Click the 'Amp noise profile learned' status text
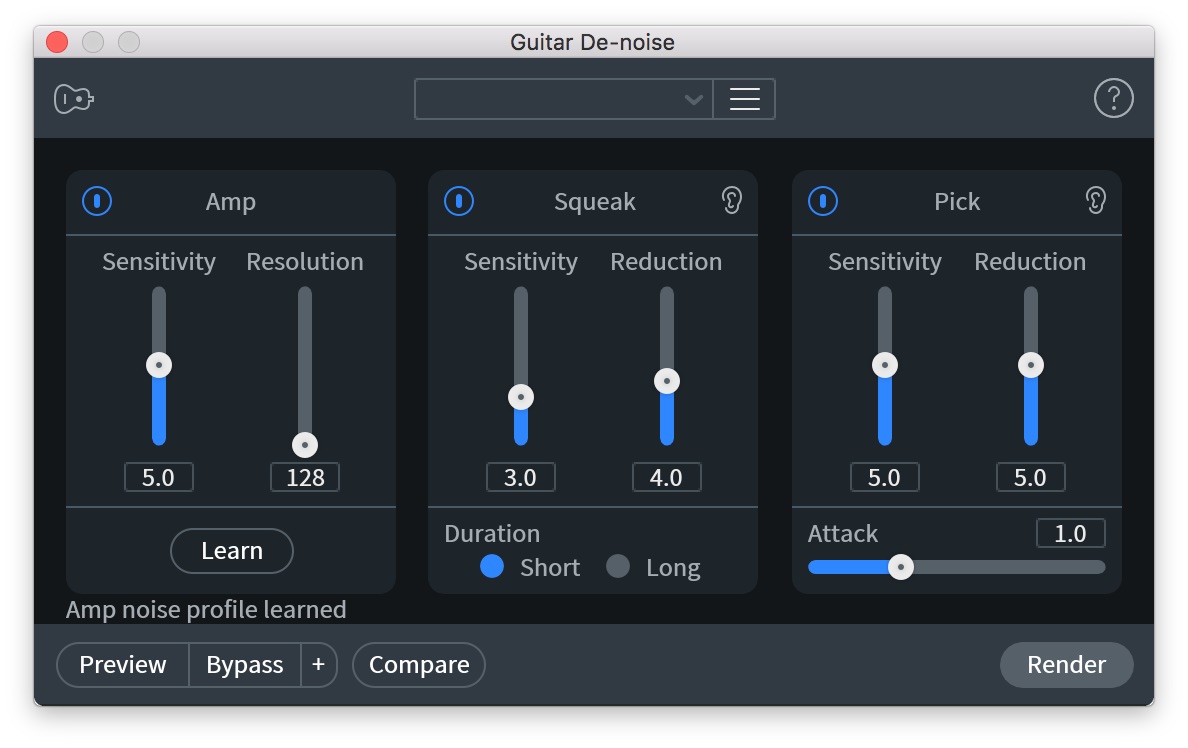The height and width of the screenshot is (748, 1188). tap(206, 610)
